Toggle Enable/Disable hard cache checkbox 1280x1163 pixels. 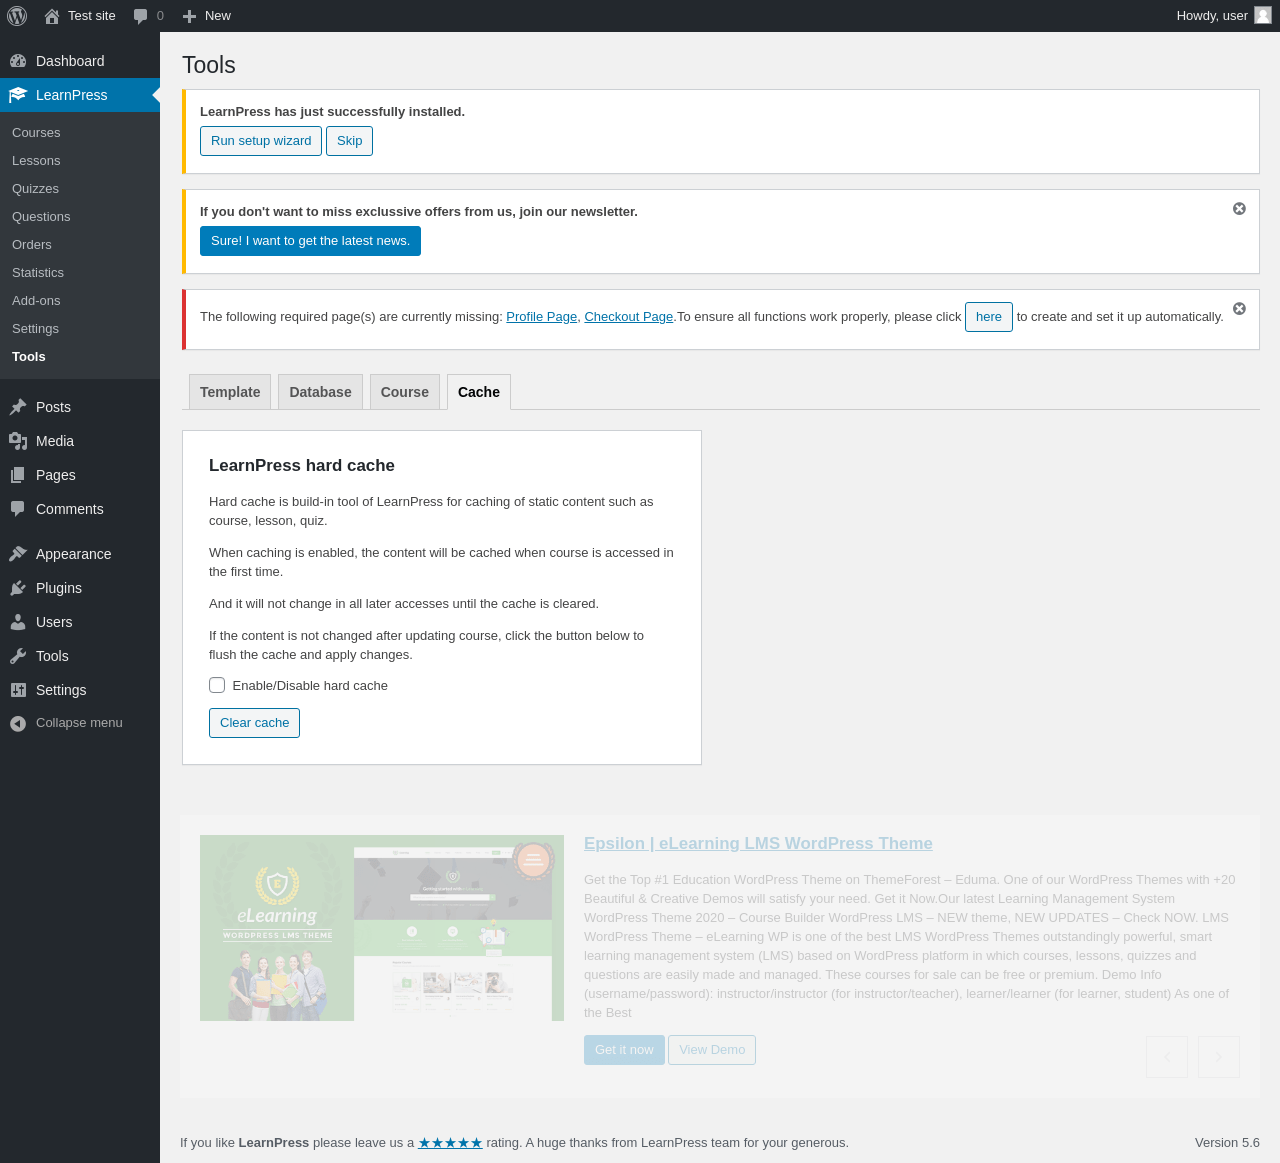click(x=217, y=685)
